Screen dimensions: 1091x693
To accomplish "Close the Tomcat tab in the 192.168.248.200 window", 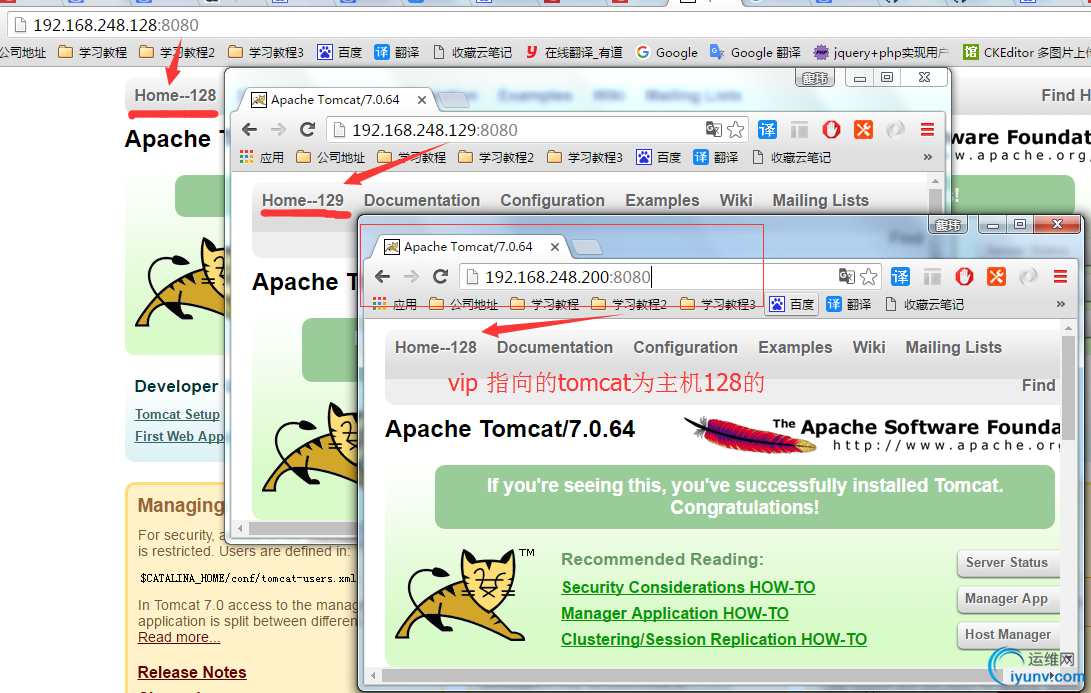I will coord(555,246).
